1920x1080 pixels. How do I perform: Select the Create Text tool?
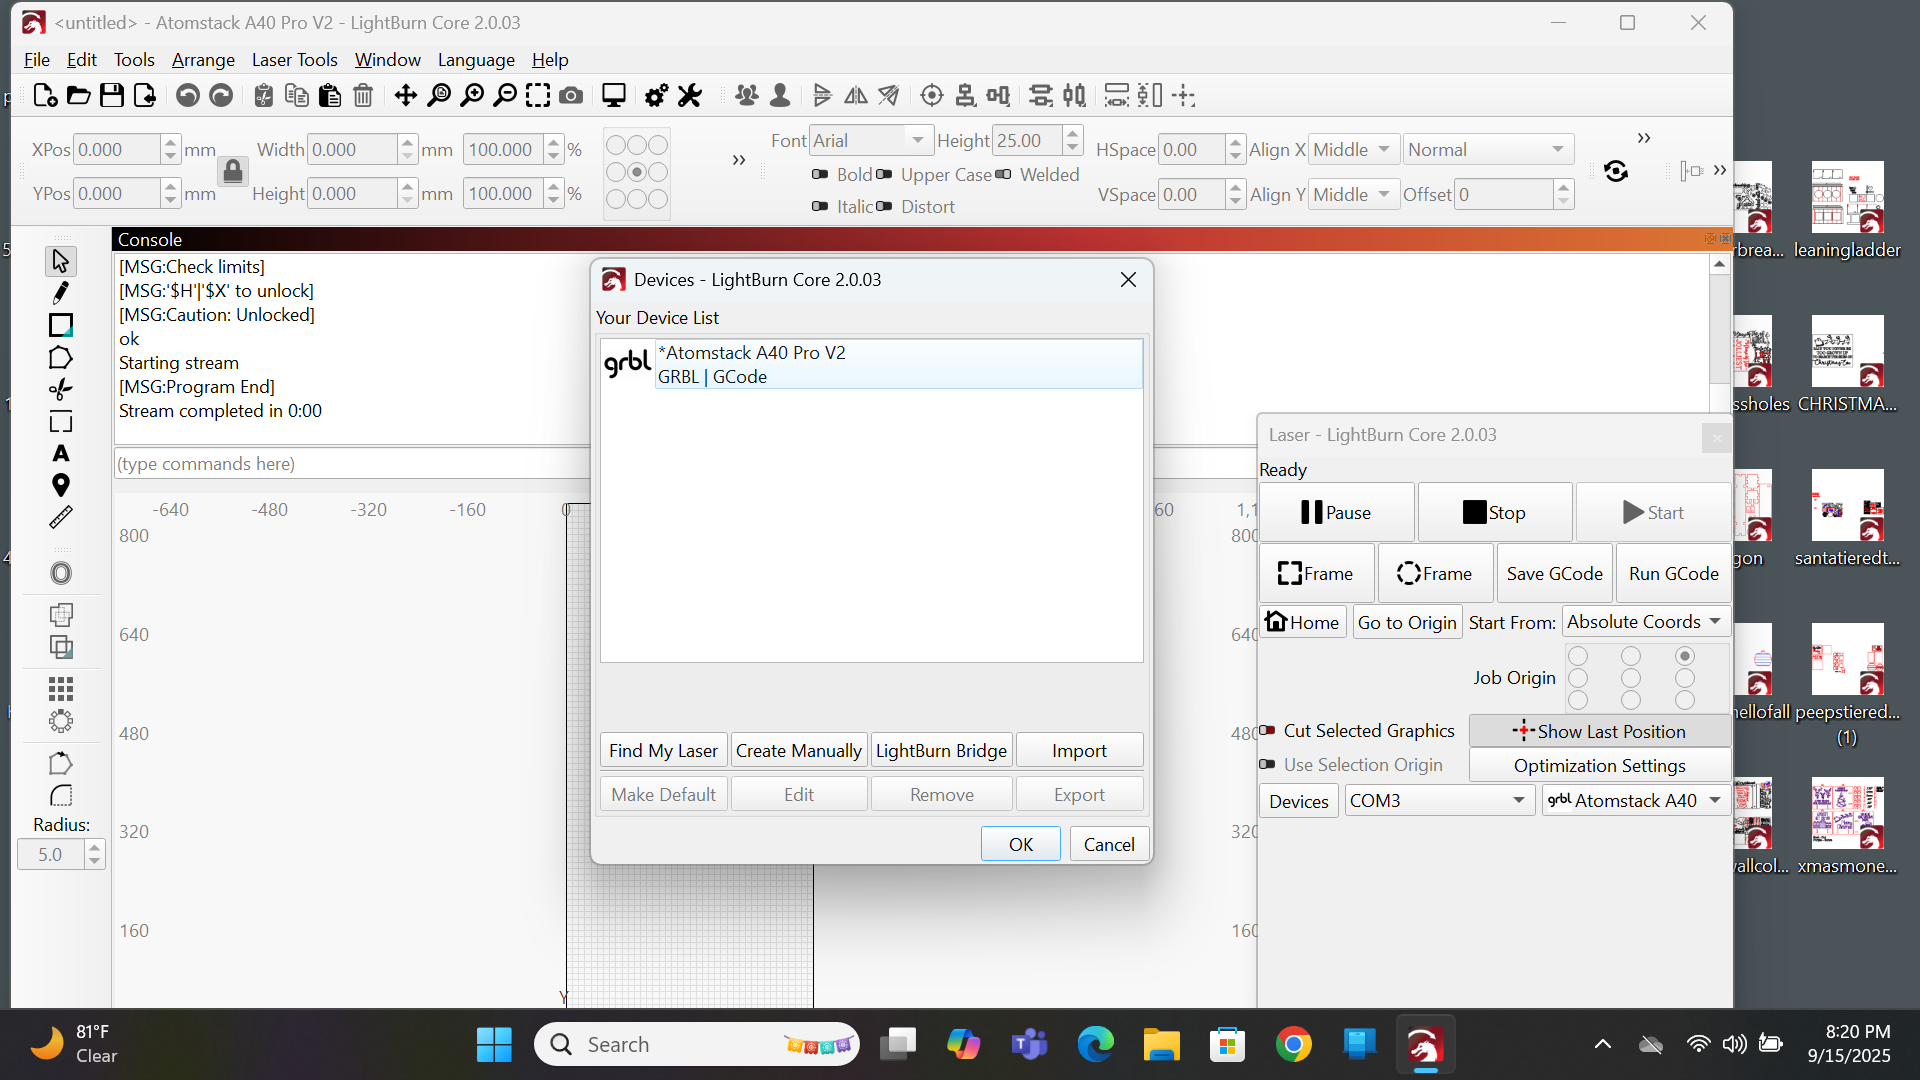(61, 454)
